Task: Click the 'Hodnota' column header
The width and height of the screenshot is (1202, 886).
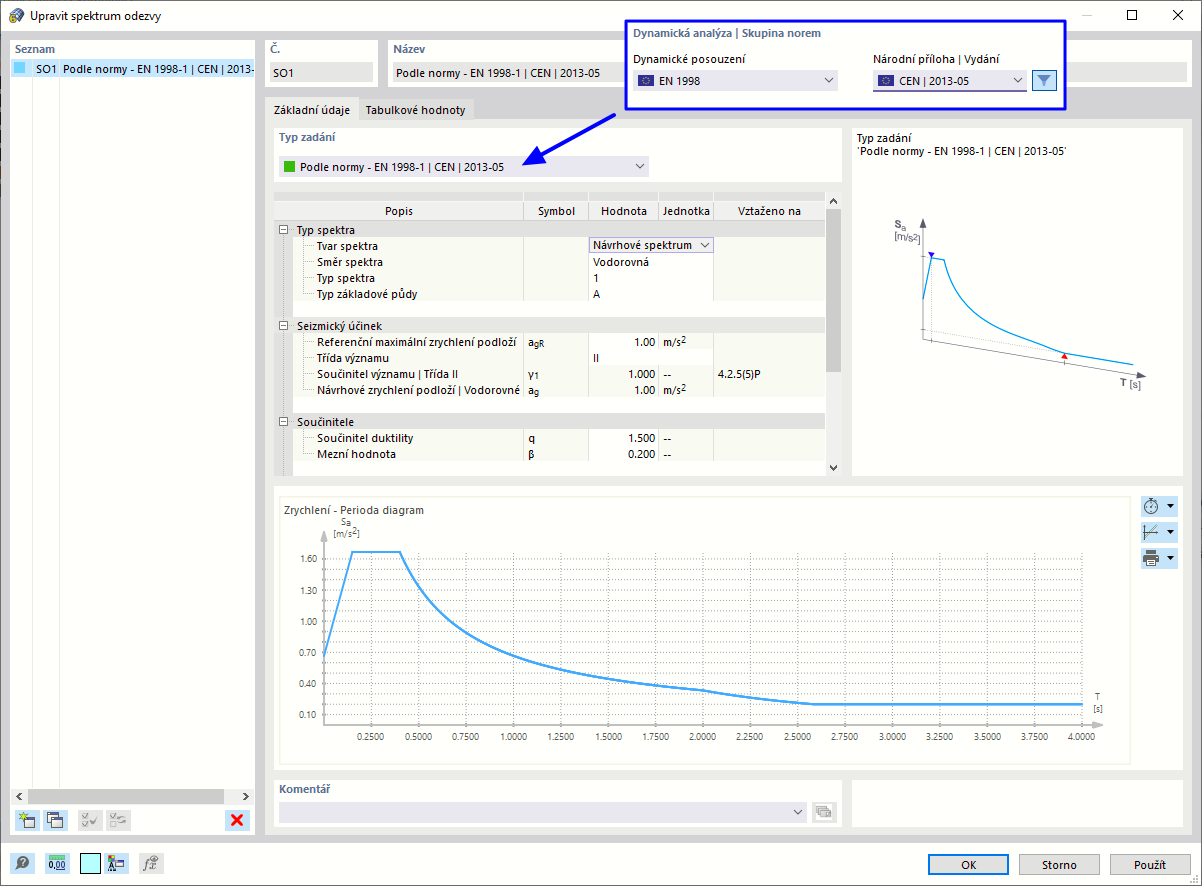Action: [625, 211]
